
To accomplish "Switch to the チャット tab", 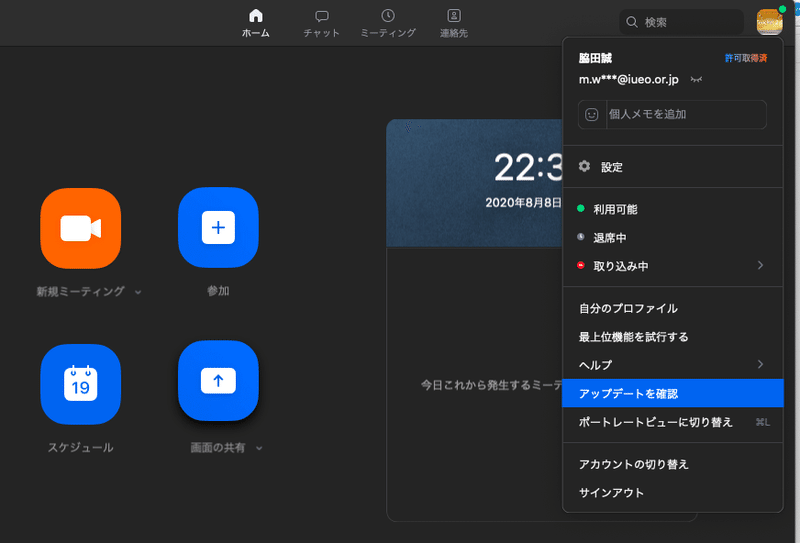I will click(x=321, y=23).
